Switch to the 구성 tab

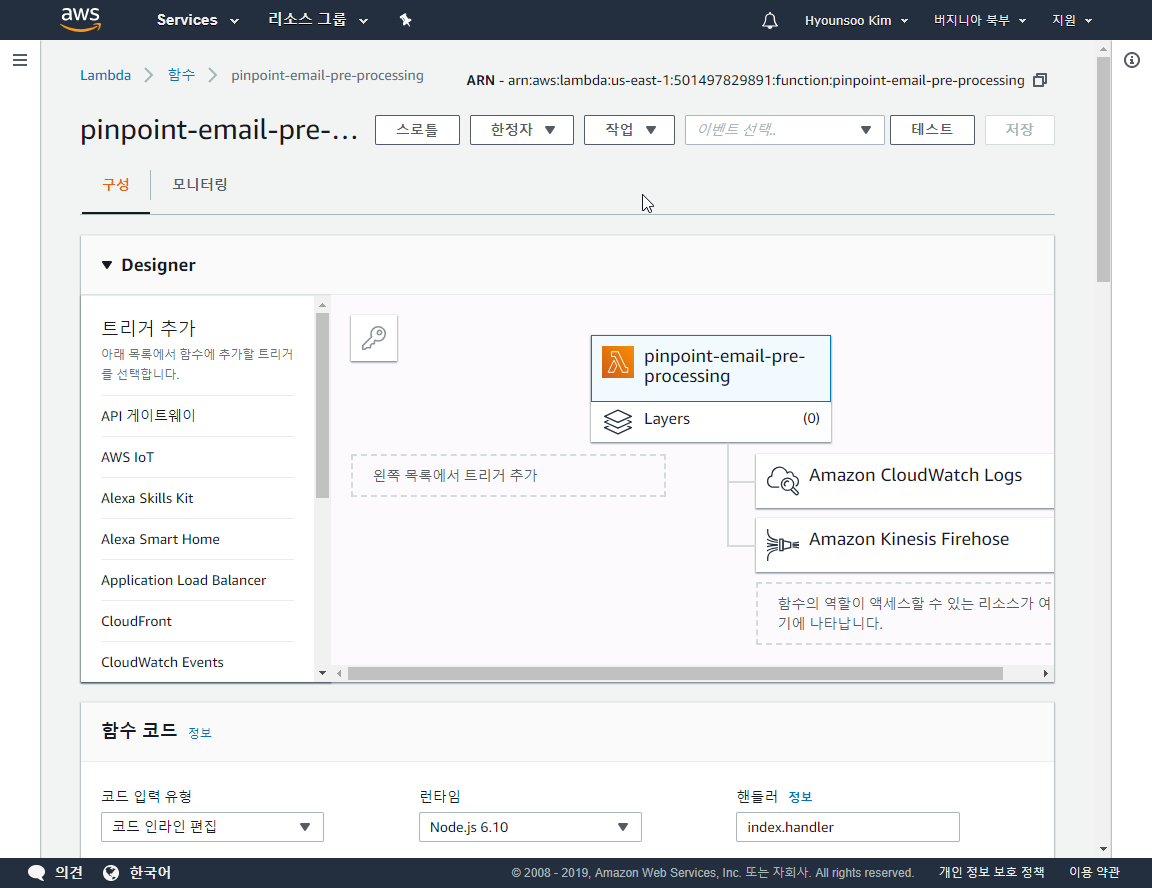point(115,184)
